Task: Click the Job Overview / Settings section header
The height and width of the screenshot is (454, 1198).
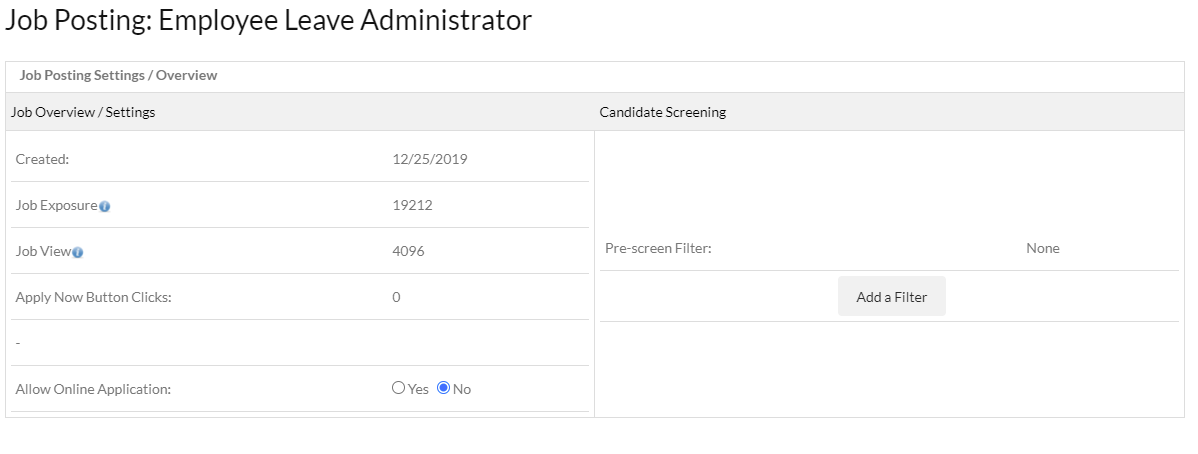Action: 83,112
